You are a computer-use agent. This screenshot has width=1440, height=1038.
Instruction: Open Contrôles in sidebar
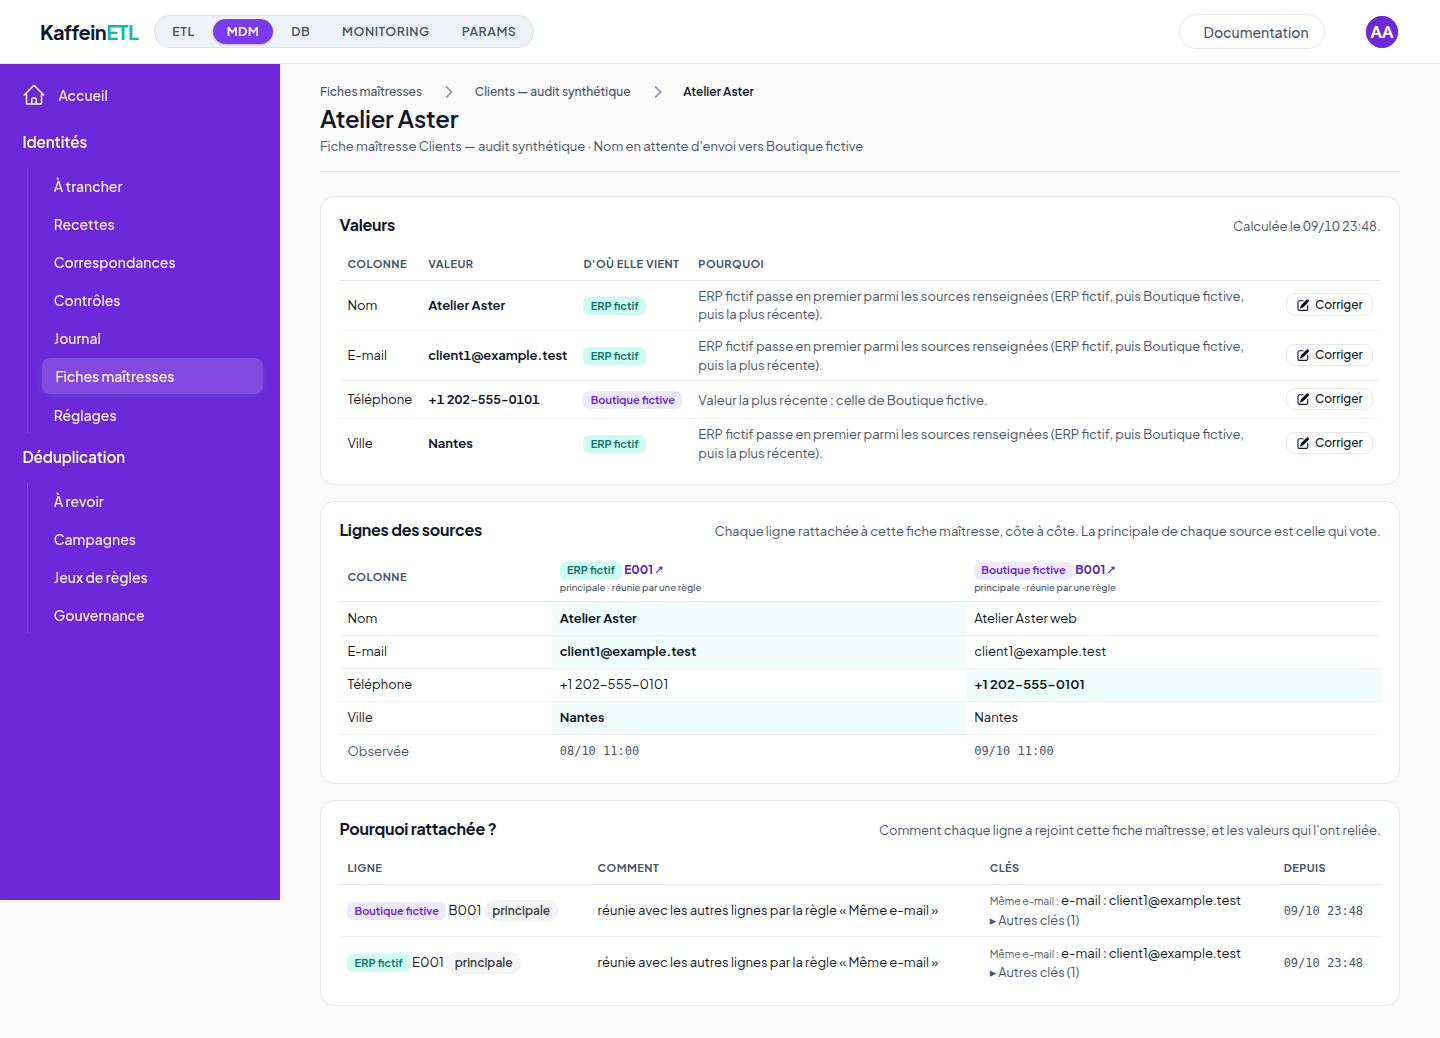point(152,301)
